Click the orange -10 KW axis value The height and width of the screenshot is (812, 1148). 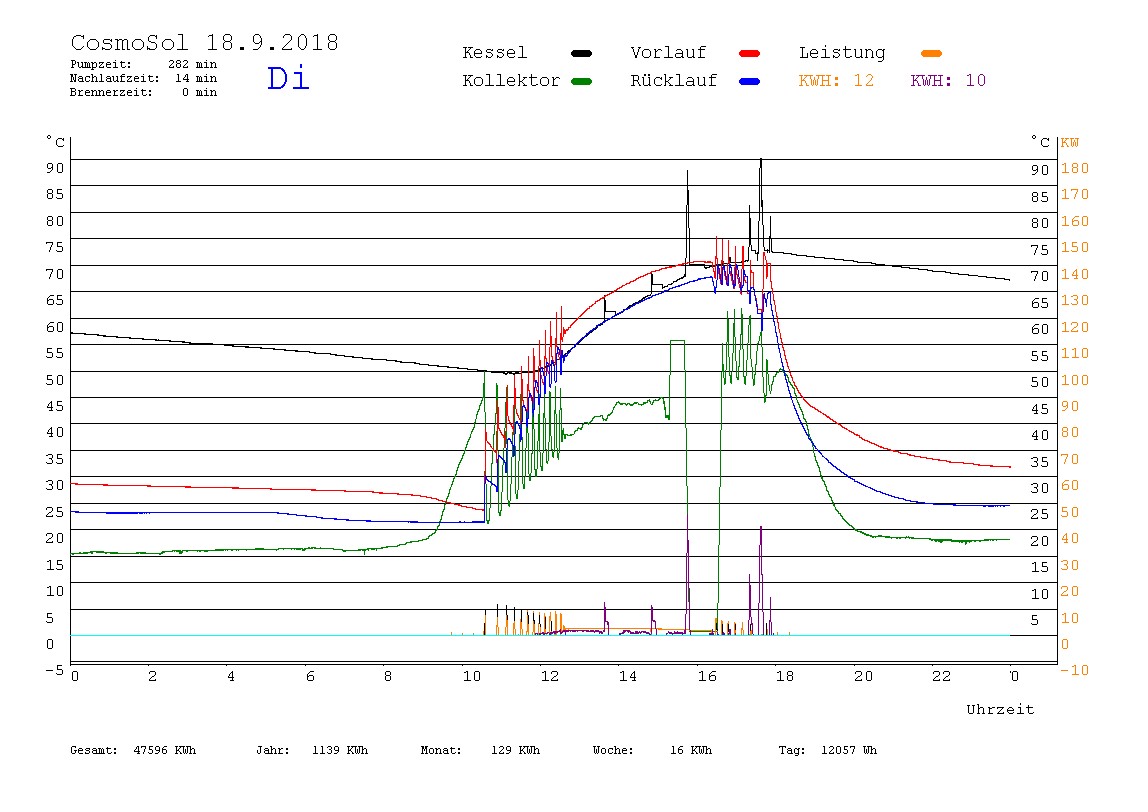coord(1074,670)
